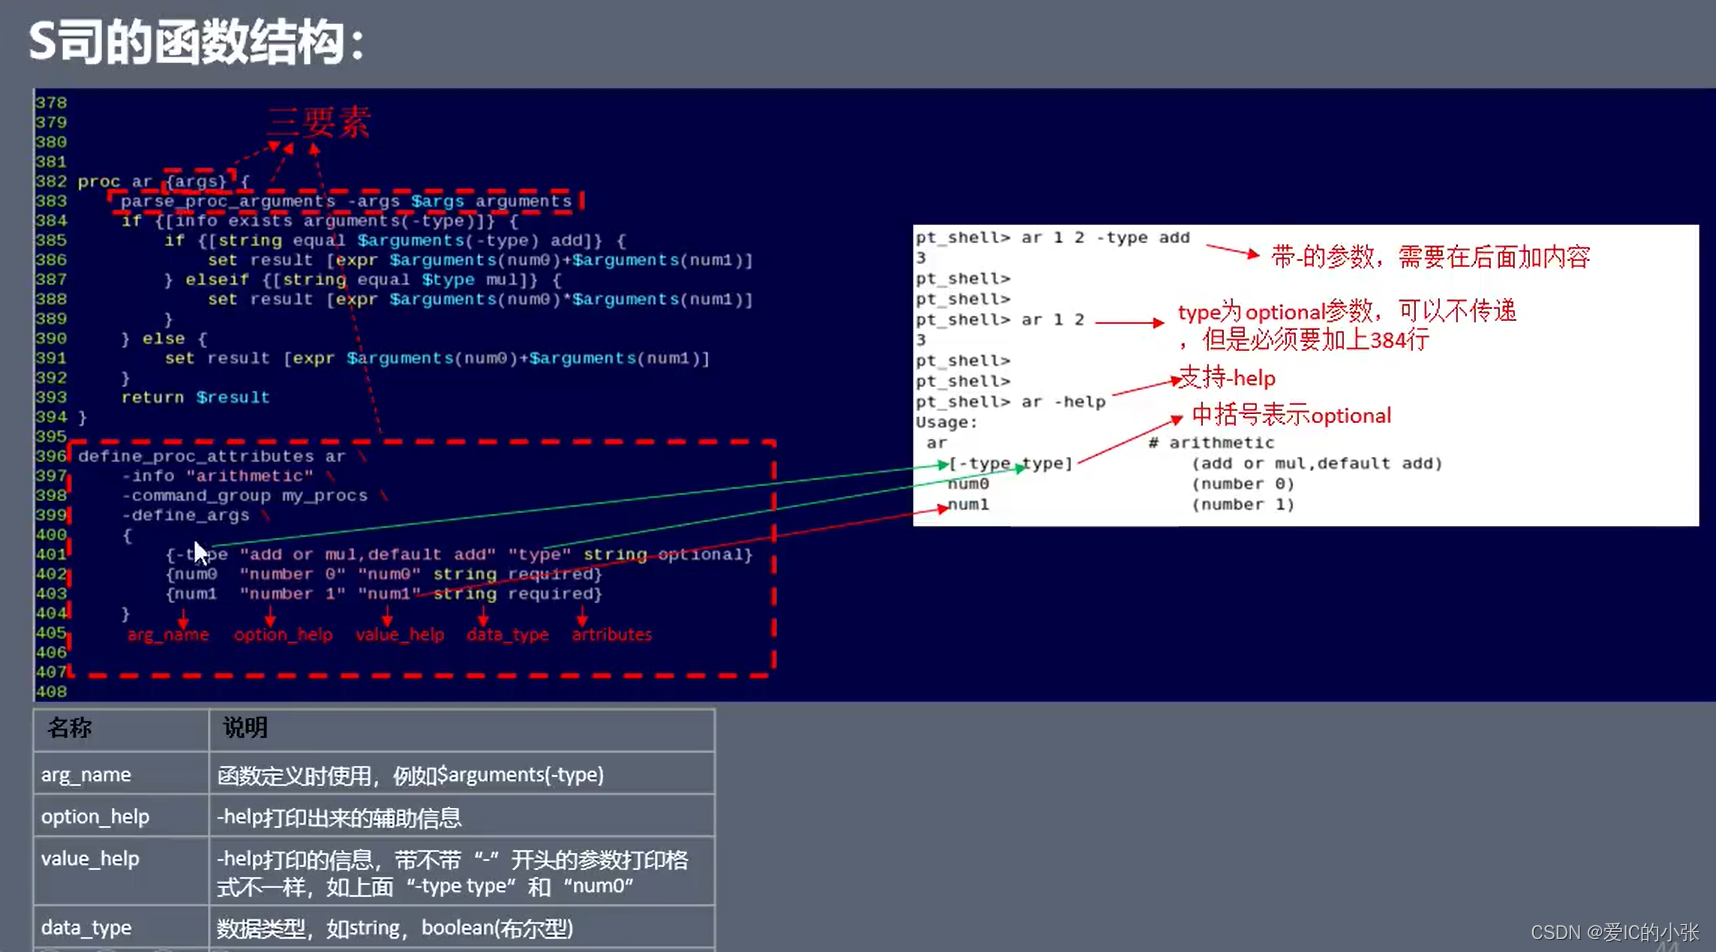Click line 391 set result expression
This screenshot has width=1716, height=952.
(x=437, y=358)
